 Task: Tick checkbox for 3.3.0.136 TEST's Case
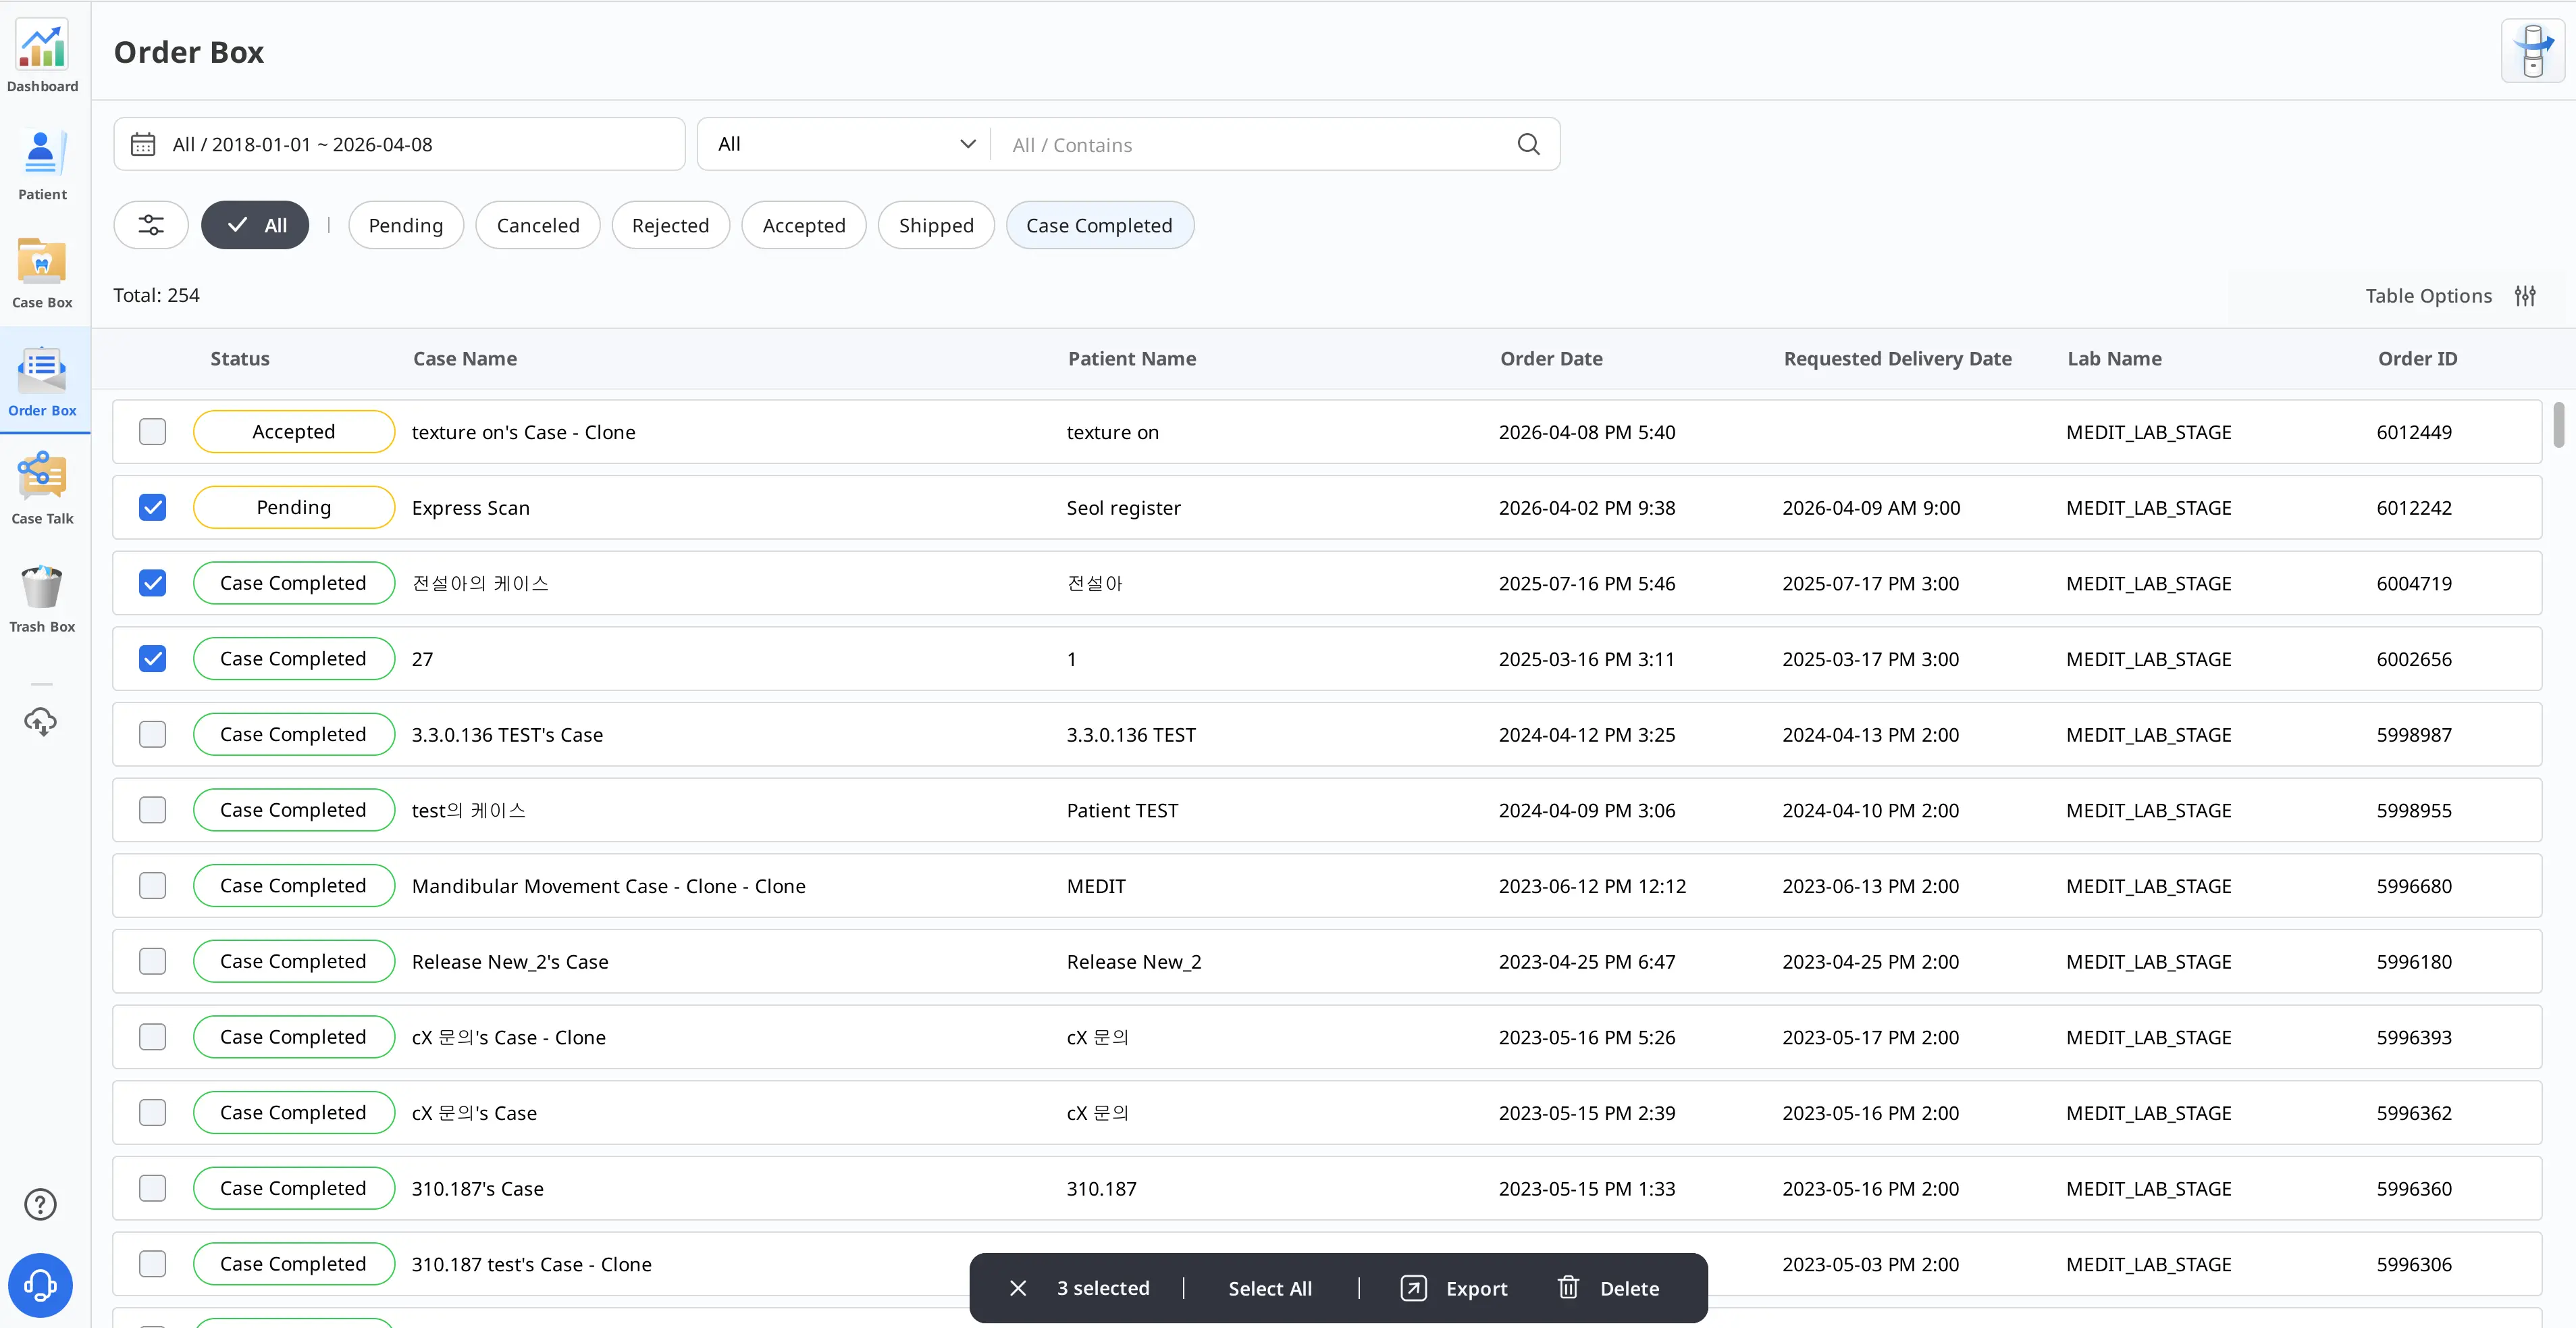click(x=153, y=734)
